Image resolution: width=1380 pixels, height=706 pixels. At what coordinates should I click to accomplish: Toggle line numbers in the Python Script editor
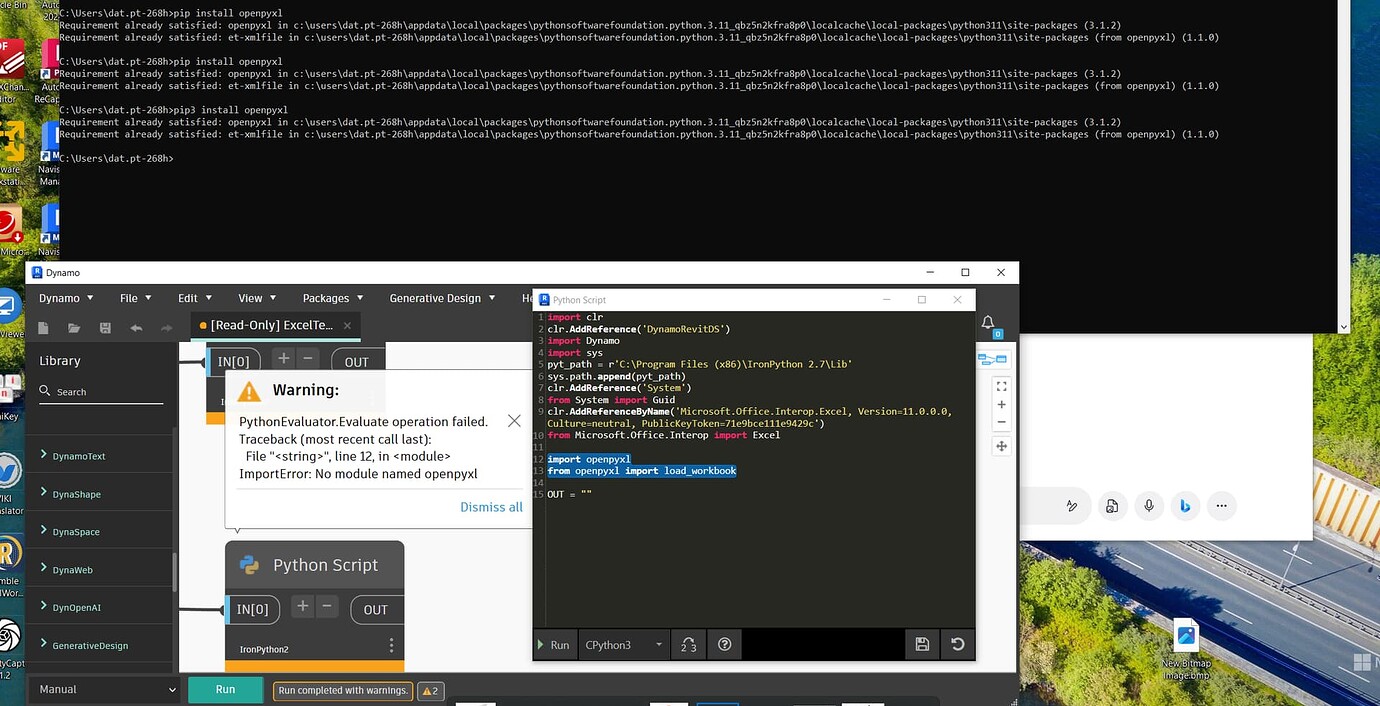click(687, 644)
